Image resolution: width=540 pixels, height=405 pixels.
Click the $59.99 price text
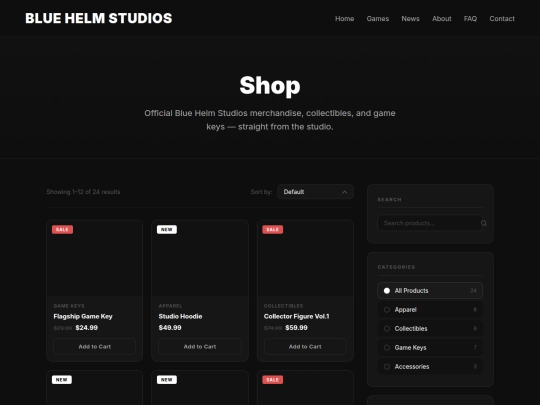coord(296,328)
